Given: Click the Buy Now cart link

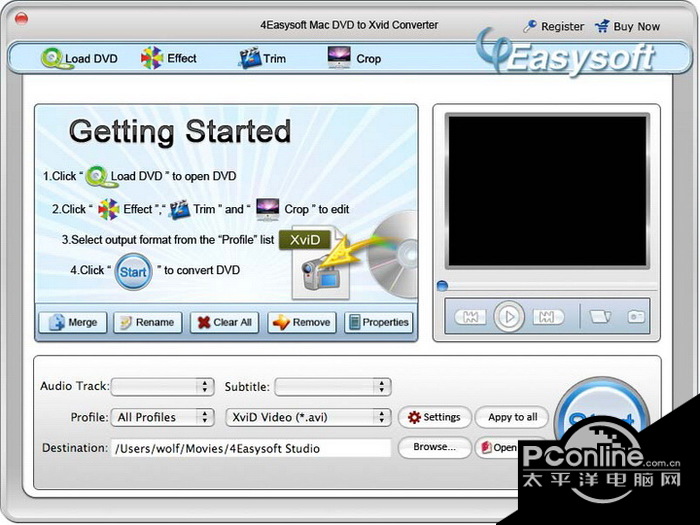Looking at the screenshot, I should pos(628,26).
